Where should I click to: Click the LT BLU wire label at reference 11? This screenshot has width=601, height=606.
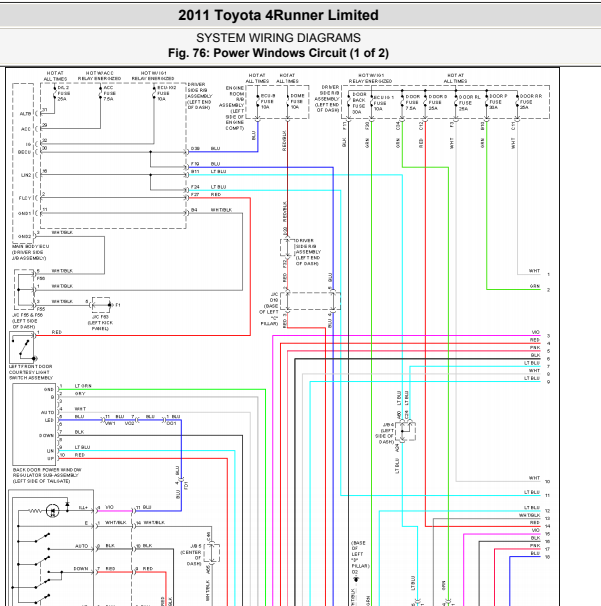point(532,492)
